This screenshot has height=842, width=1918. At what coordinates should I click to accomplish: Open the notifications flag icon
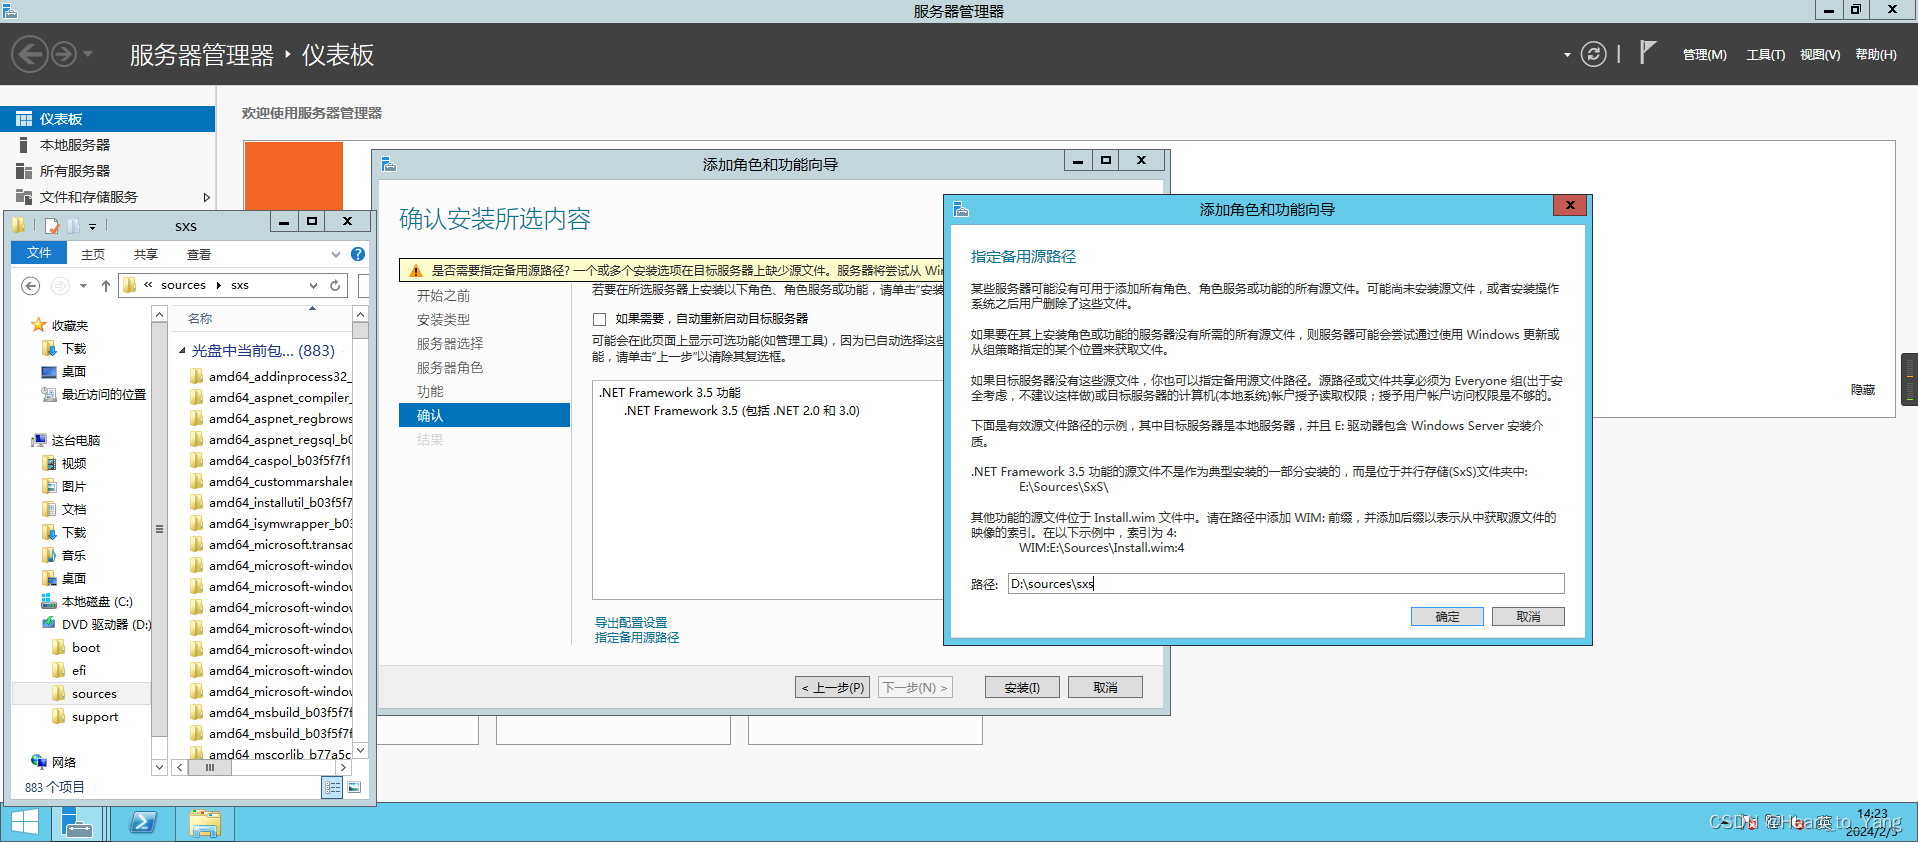pos(1648,52)
